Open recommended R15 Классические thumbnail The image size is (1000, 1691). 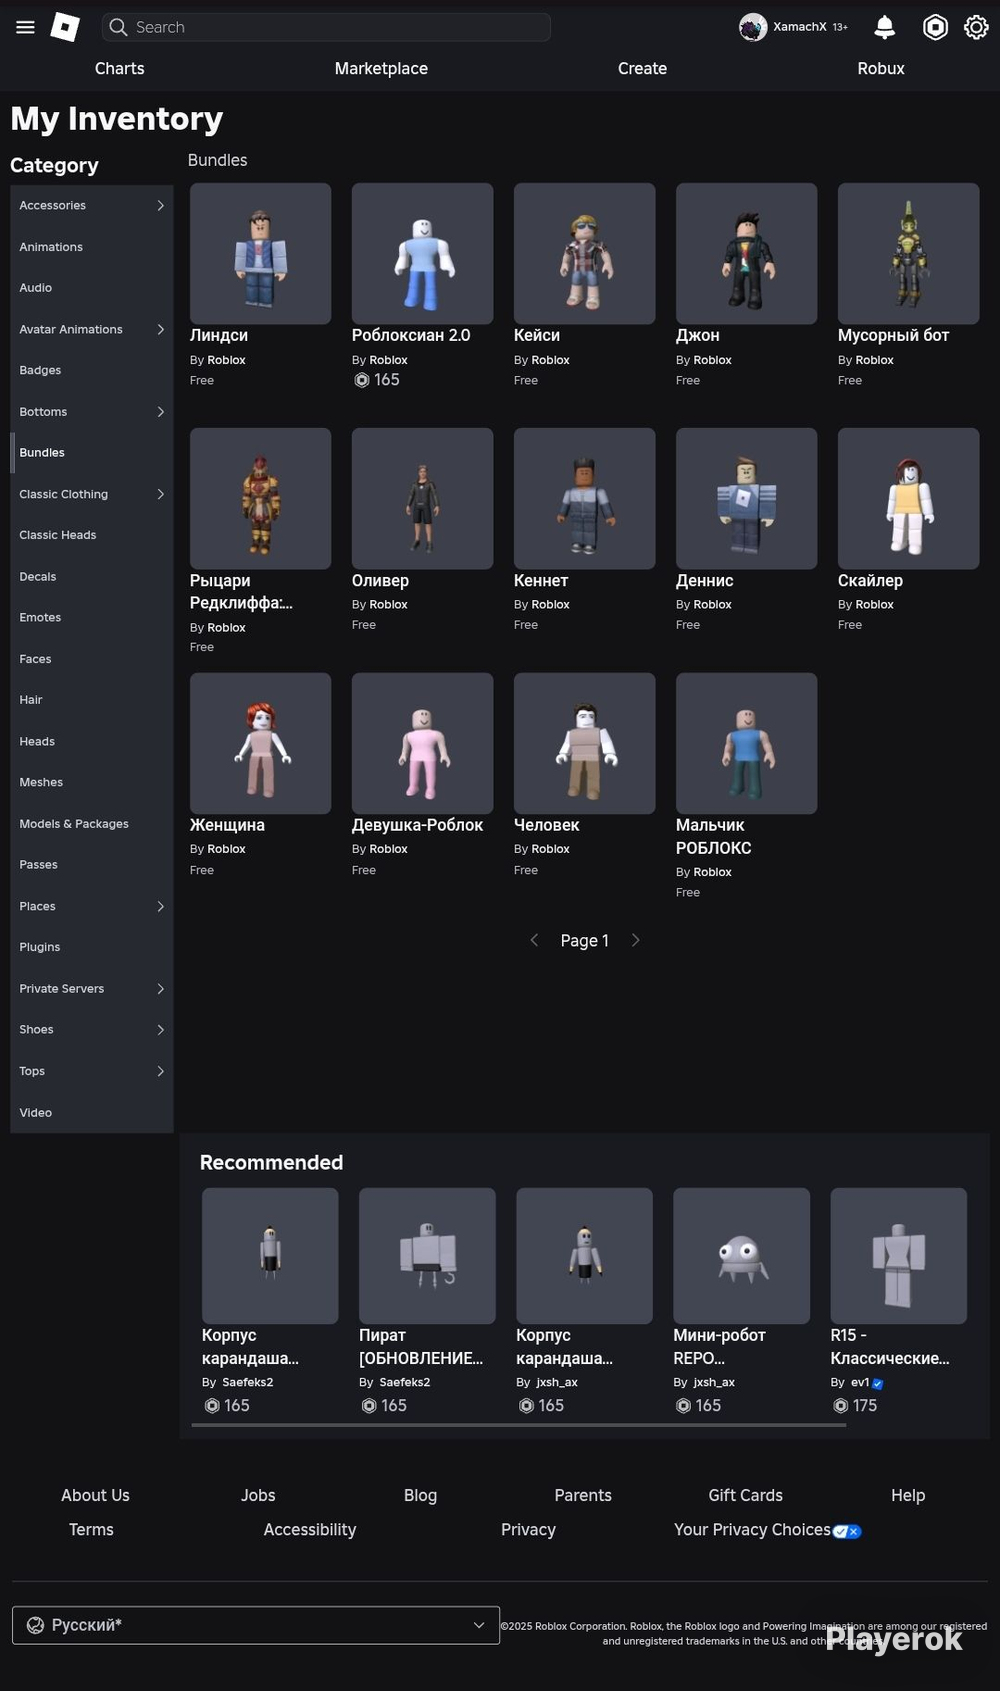[898, 1256]
